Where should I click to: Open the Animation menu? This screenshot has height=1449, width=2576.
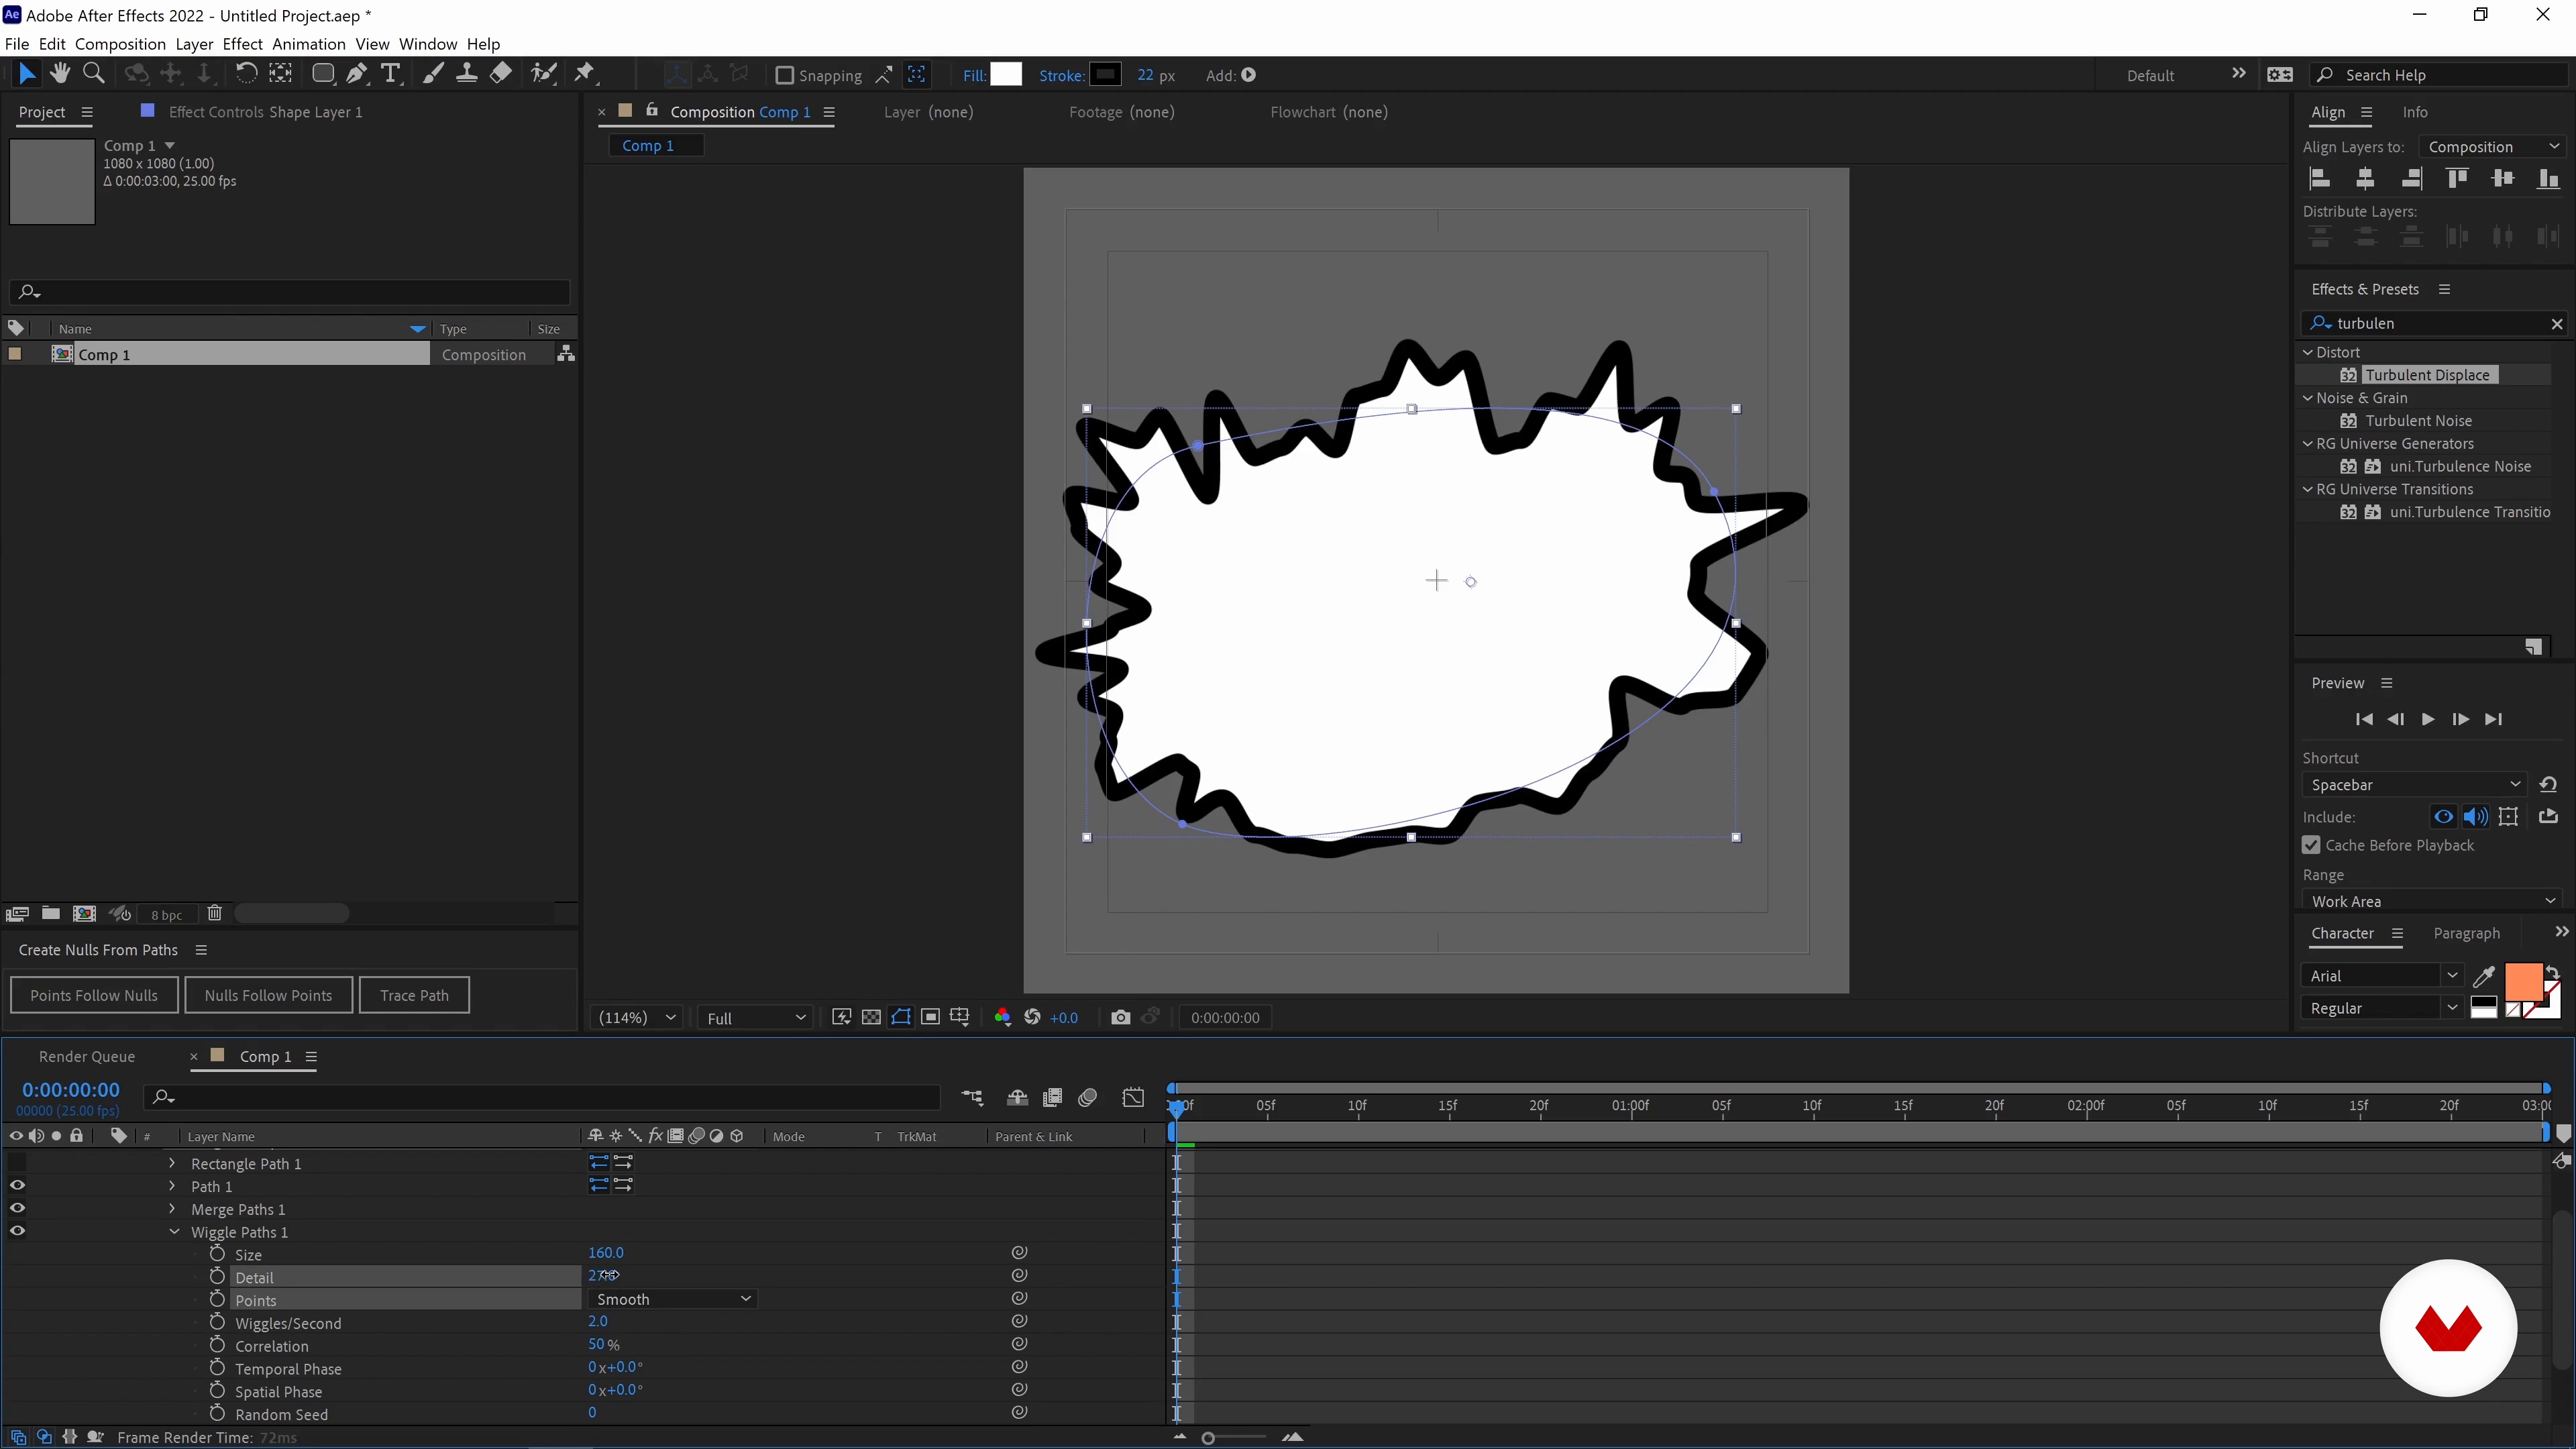(x=309, y=44)
